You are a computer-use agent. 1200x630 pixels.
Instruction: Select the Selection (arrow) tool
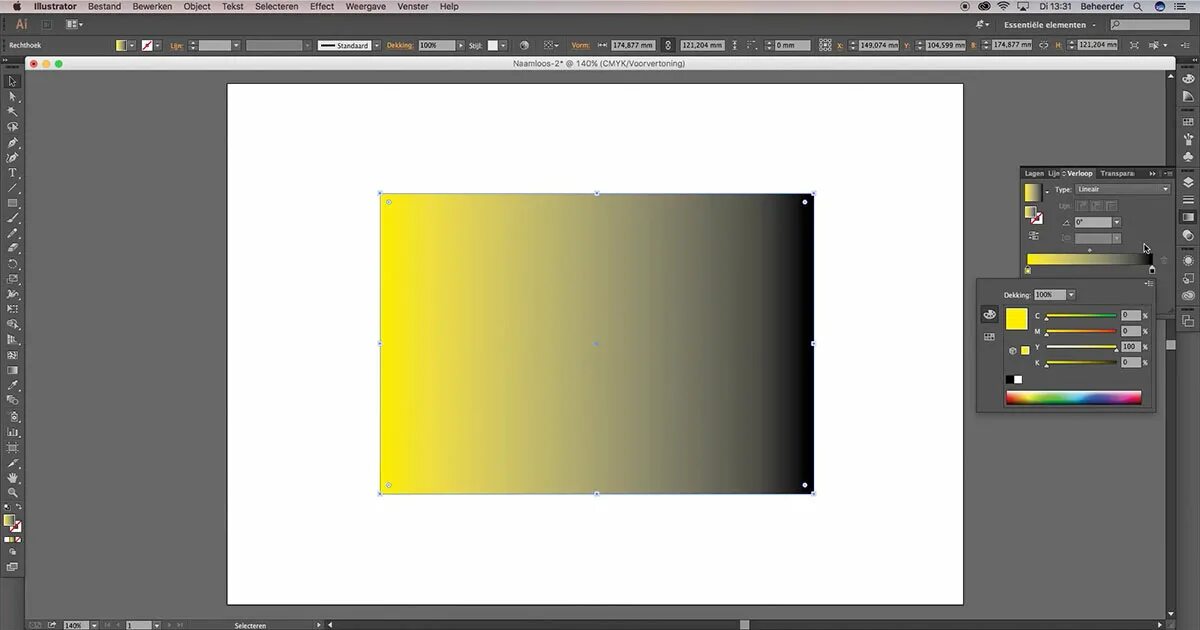click(13, 82)
